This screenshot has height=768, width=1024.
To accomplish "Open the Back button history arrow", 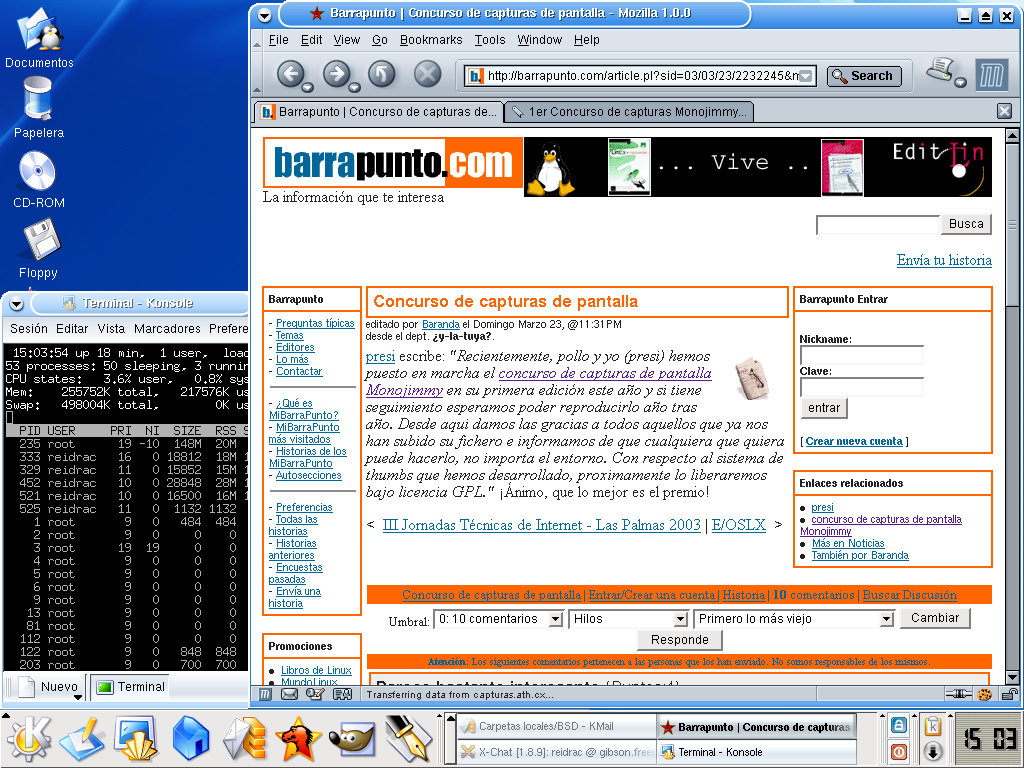I will coord(308,88).
